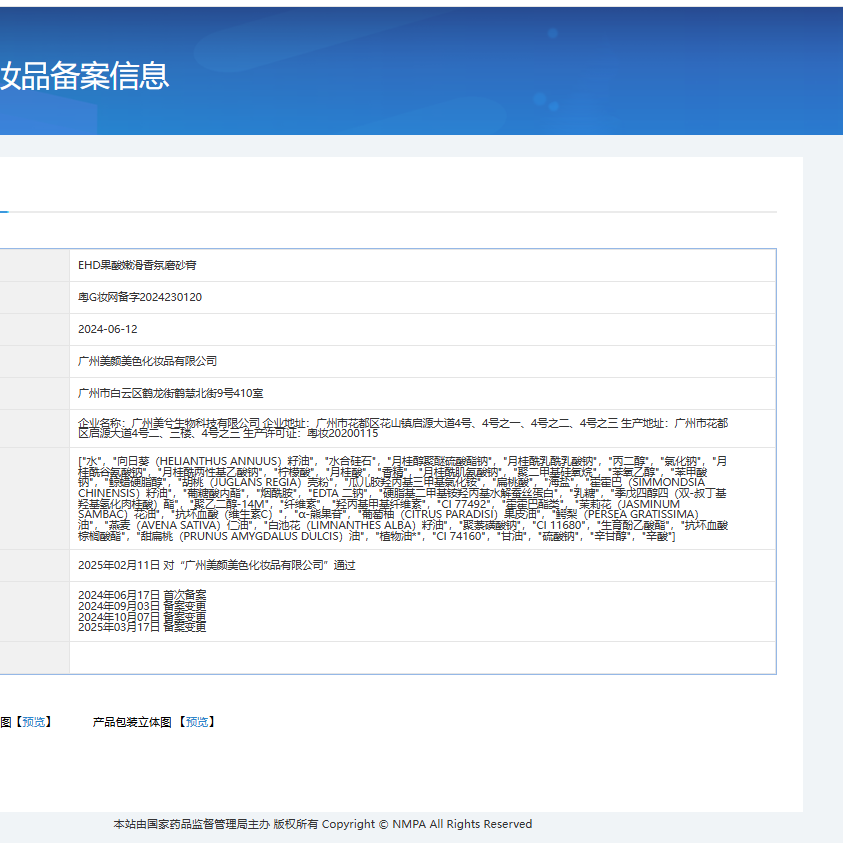Select the active blue tab indicator
Viewport: 843px width, 843px height.
(x=3, y=211)
